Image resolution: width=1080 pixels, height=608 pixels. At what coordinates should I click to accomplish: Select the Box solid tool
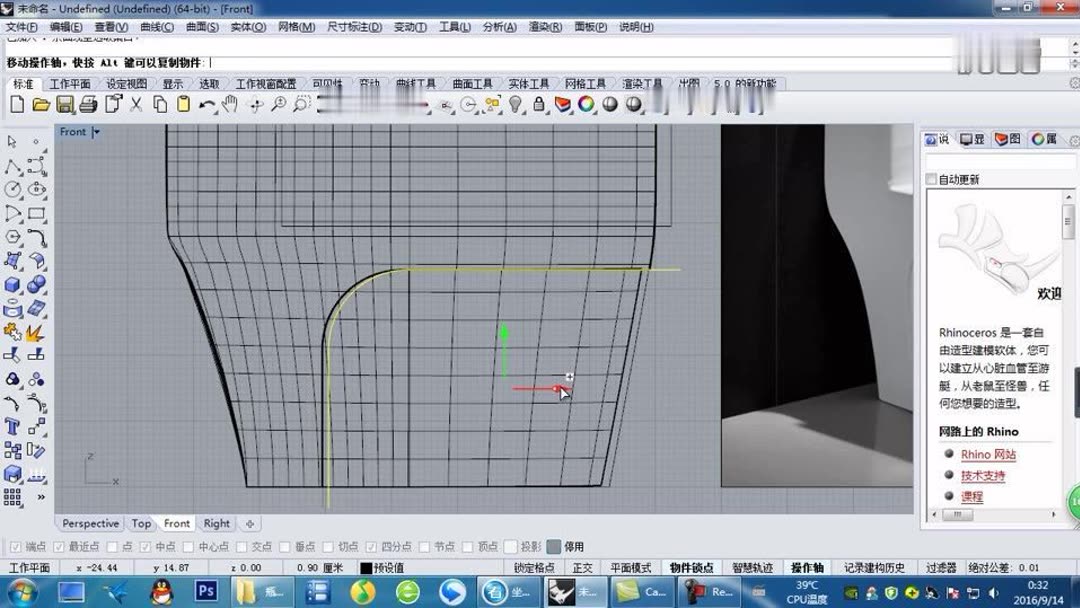13,285
